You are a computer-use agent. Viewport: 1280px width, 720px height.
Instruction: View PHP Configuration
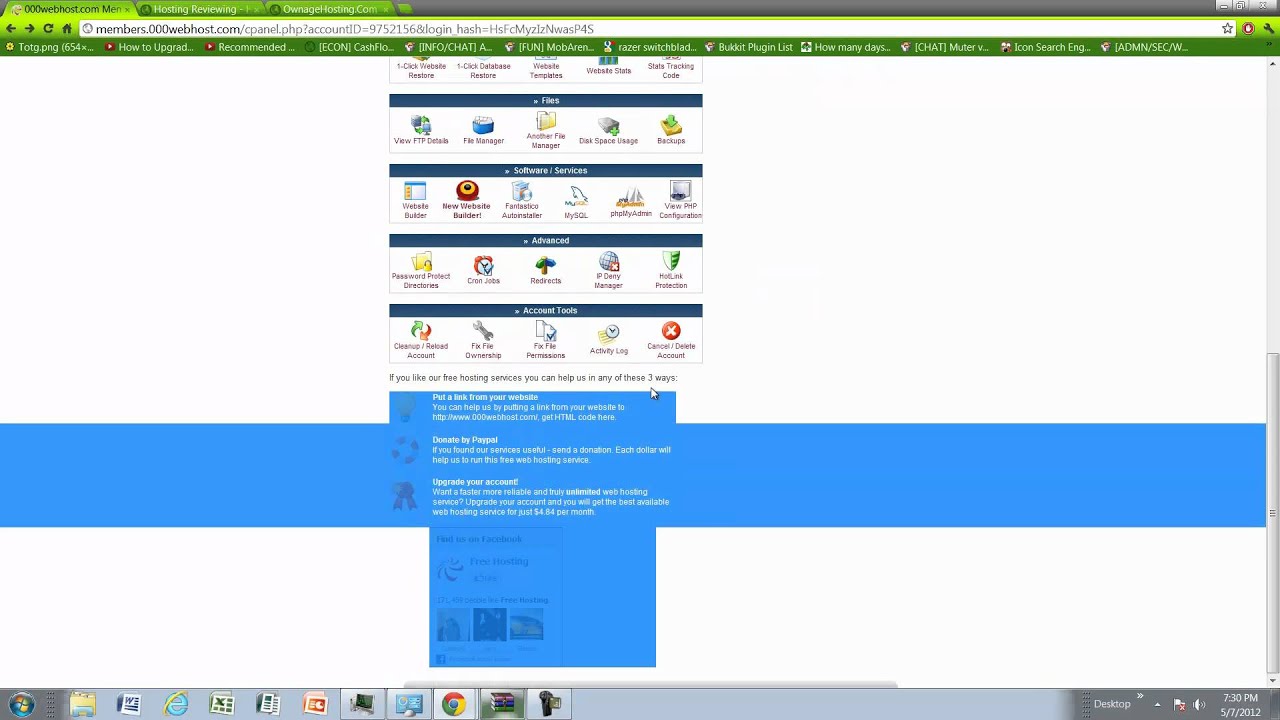680,200
